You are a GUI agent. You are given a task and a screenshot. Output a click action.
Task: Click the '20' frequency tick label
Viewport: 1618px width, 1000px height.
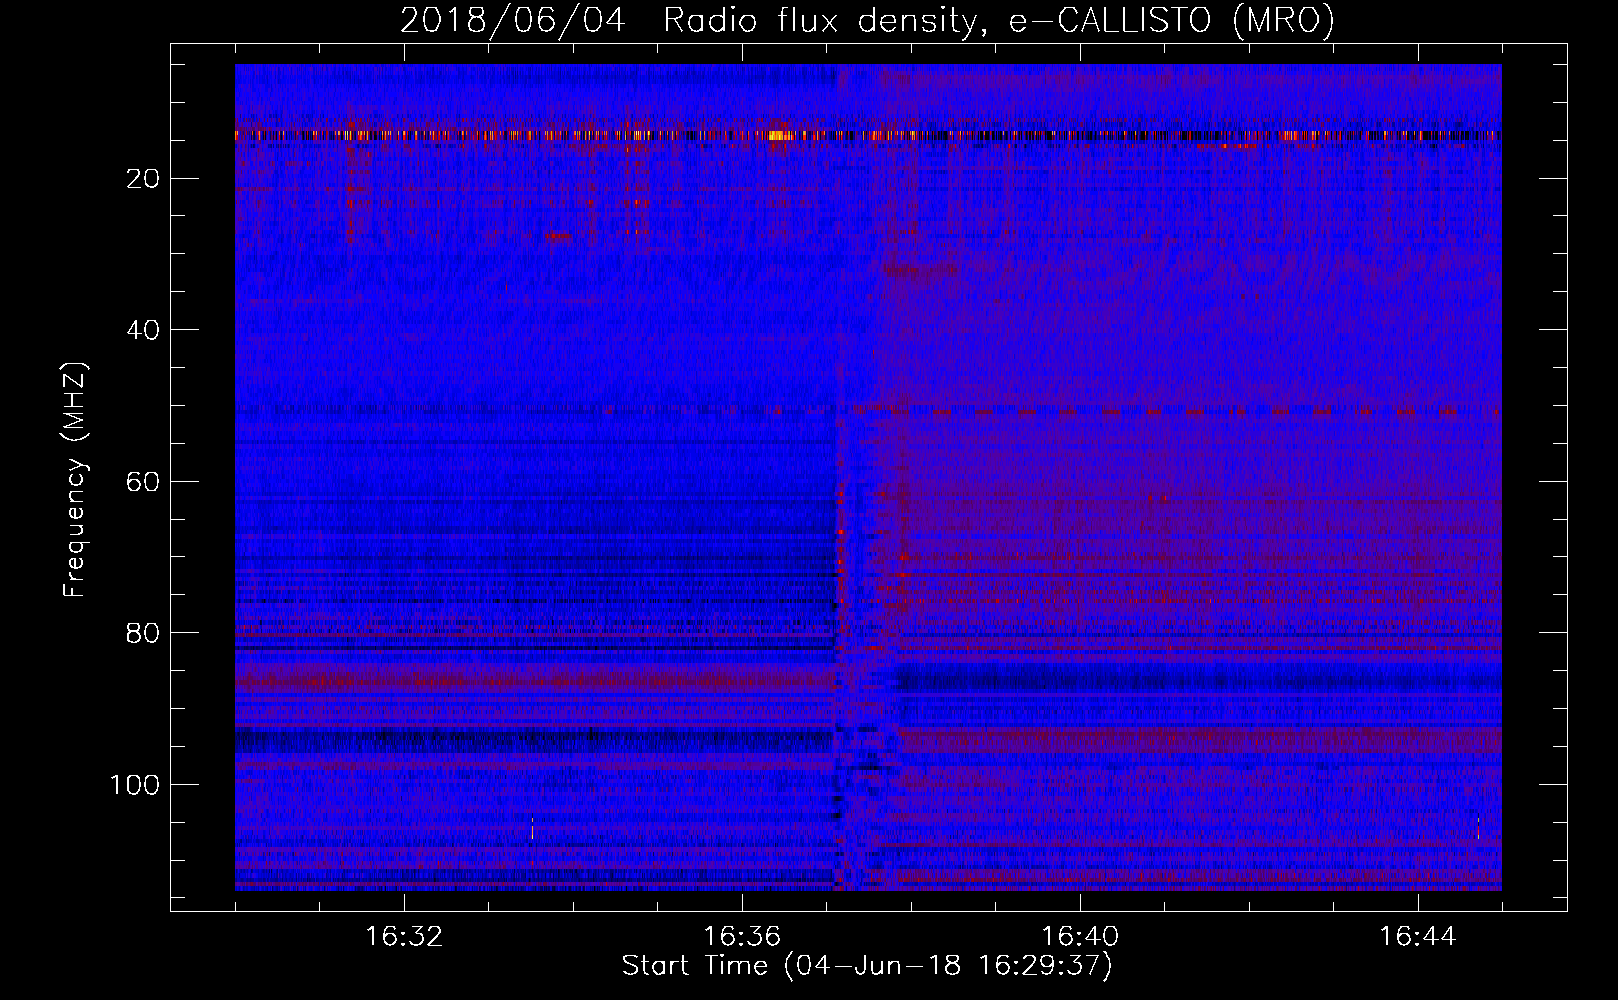pos(143,179)
